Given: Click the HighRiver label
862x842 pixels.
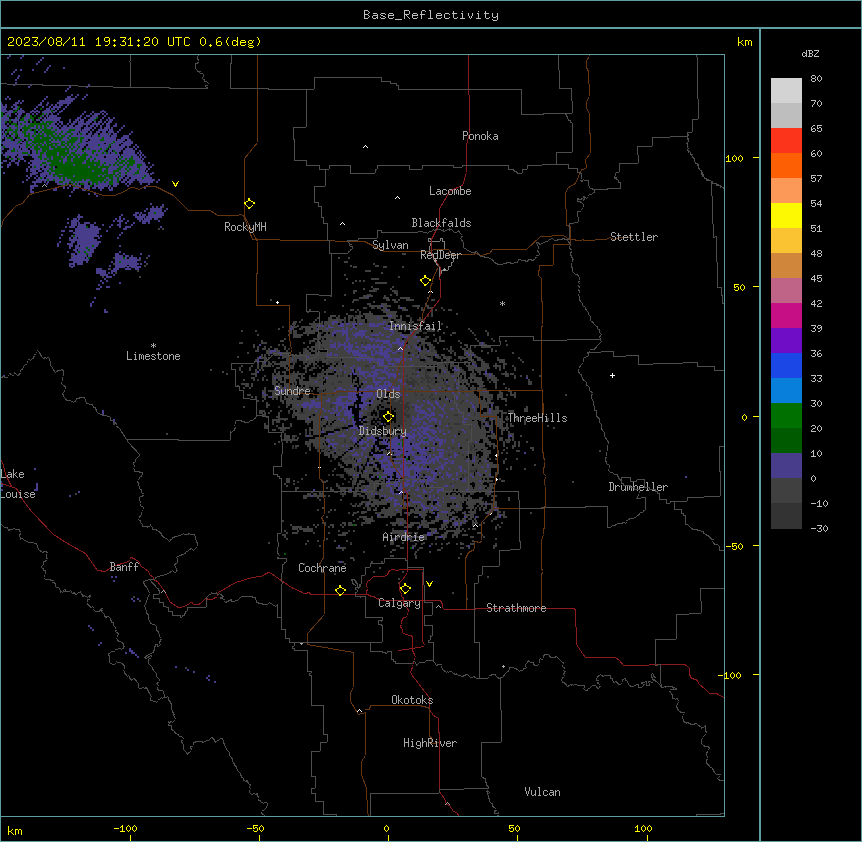Looking at the screenshot, I should (x=430, y=743).
